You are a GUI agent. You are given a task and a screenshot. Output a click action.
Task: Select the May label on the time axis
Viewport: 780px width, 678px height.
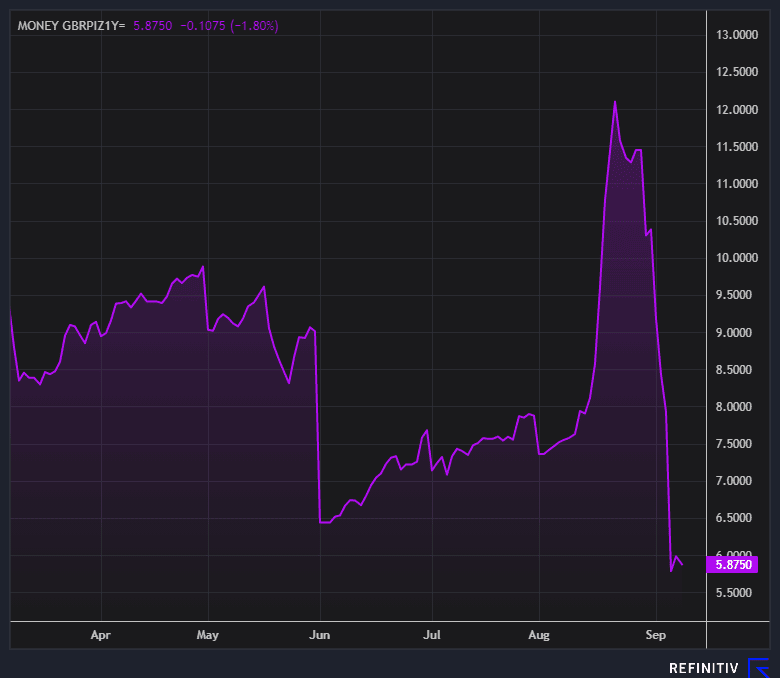click(x=208, y=634)
